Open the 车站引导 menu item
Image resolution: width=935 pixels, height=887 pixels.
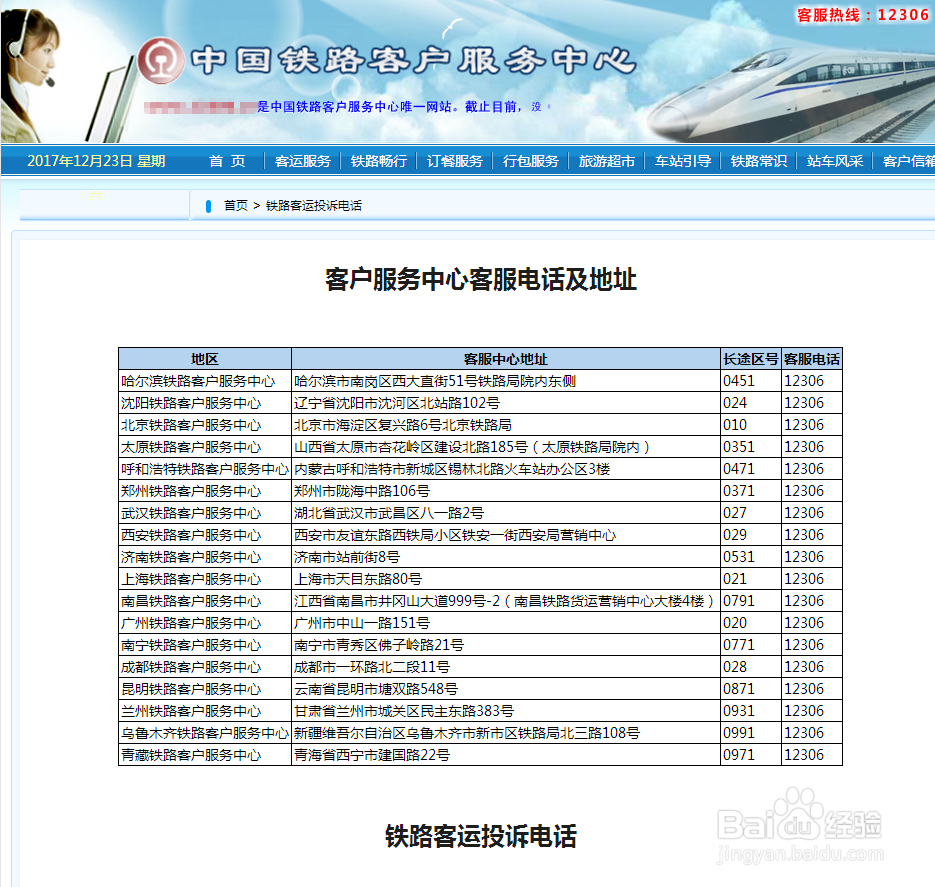683,161
